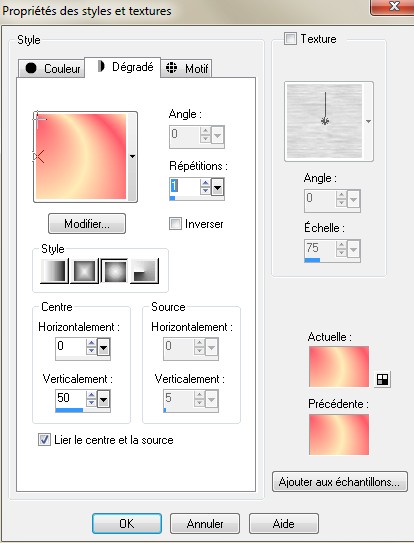Click the Précédente gradient swatch
This screenshot has width=414, height=543.
coord(339,435)
